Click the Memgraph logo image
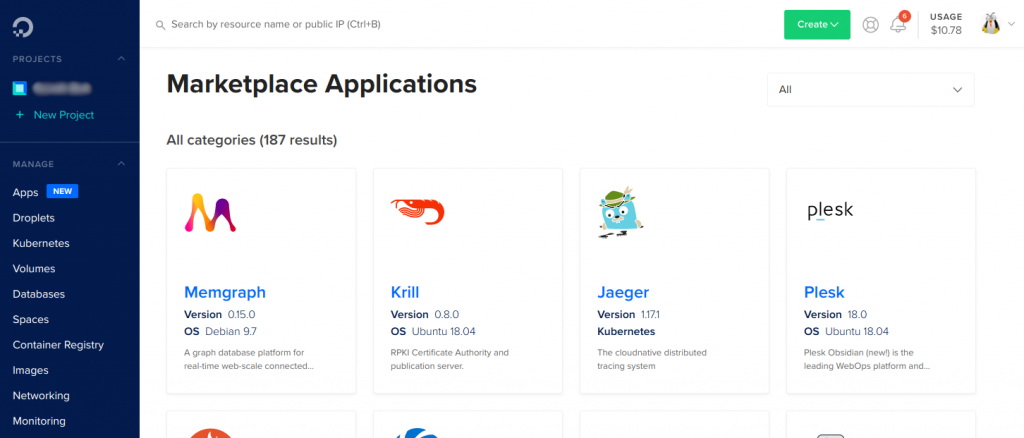 (210, 213)
